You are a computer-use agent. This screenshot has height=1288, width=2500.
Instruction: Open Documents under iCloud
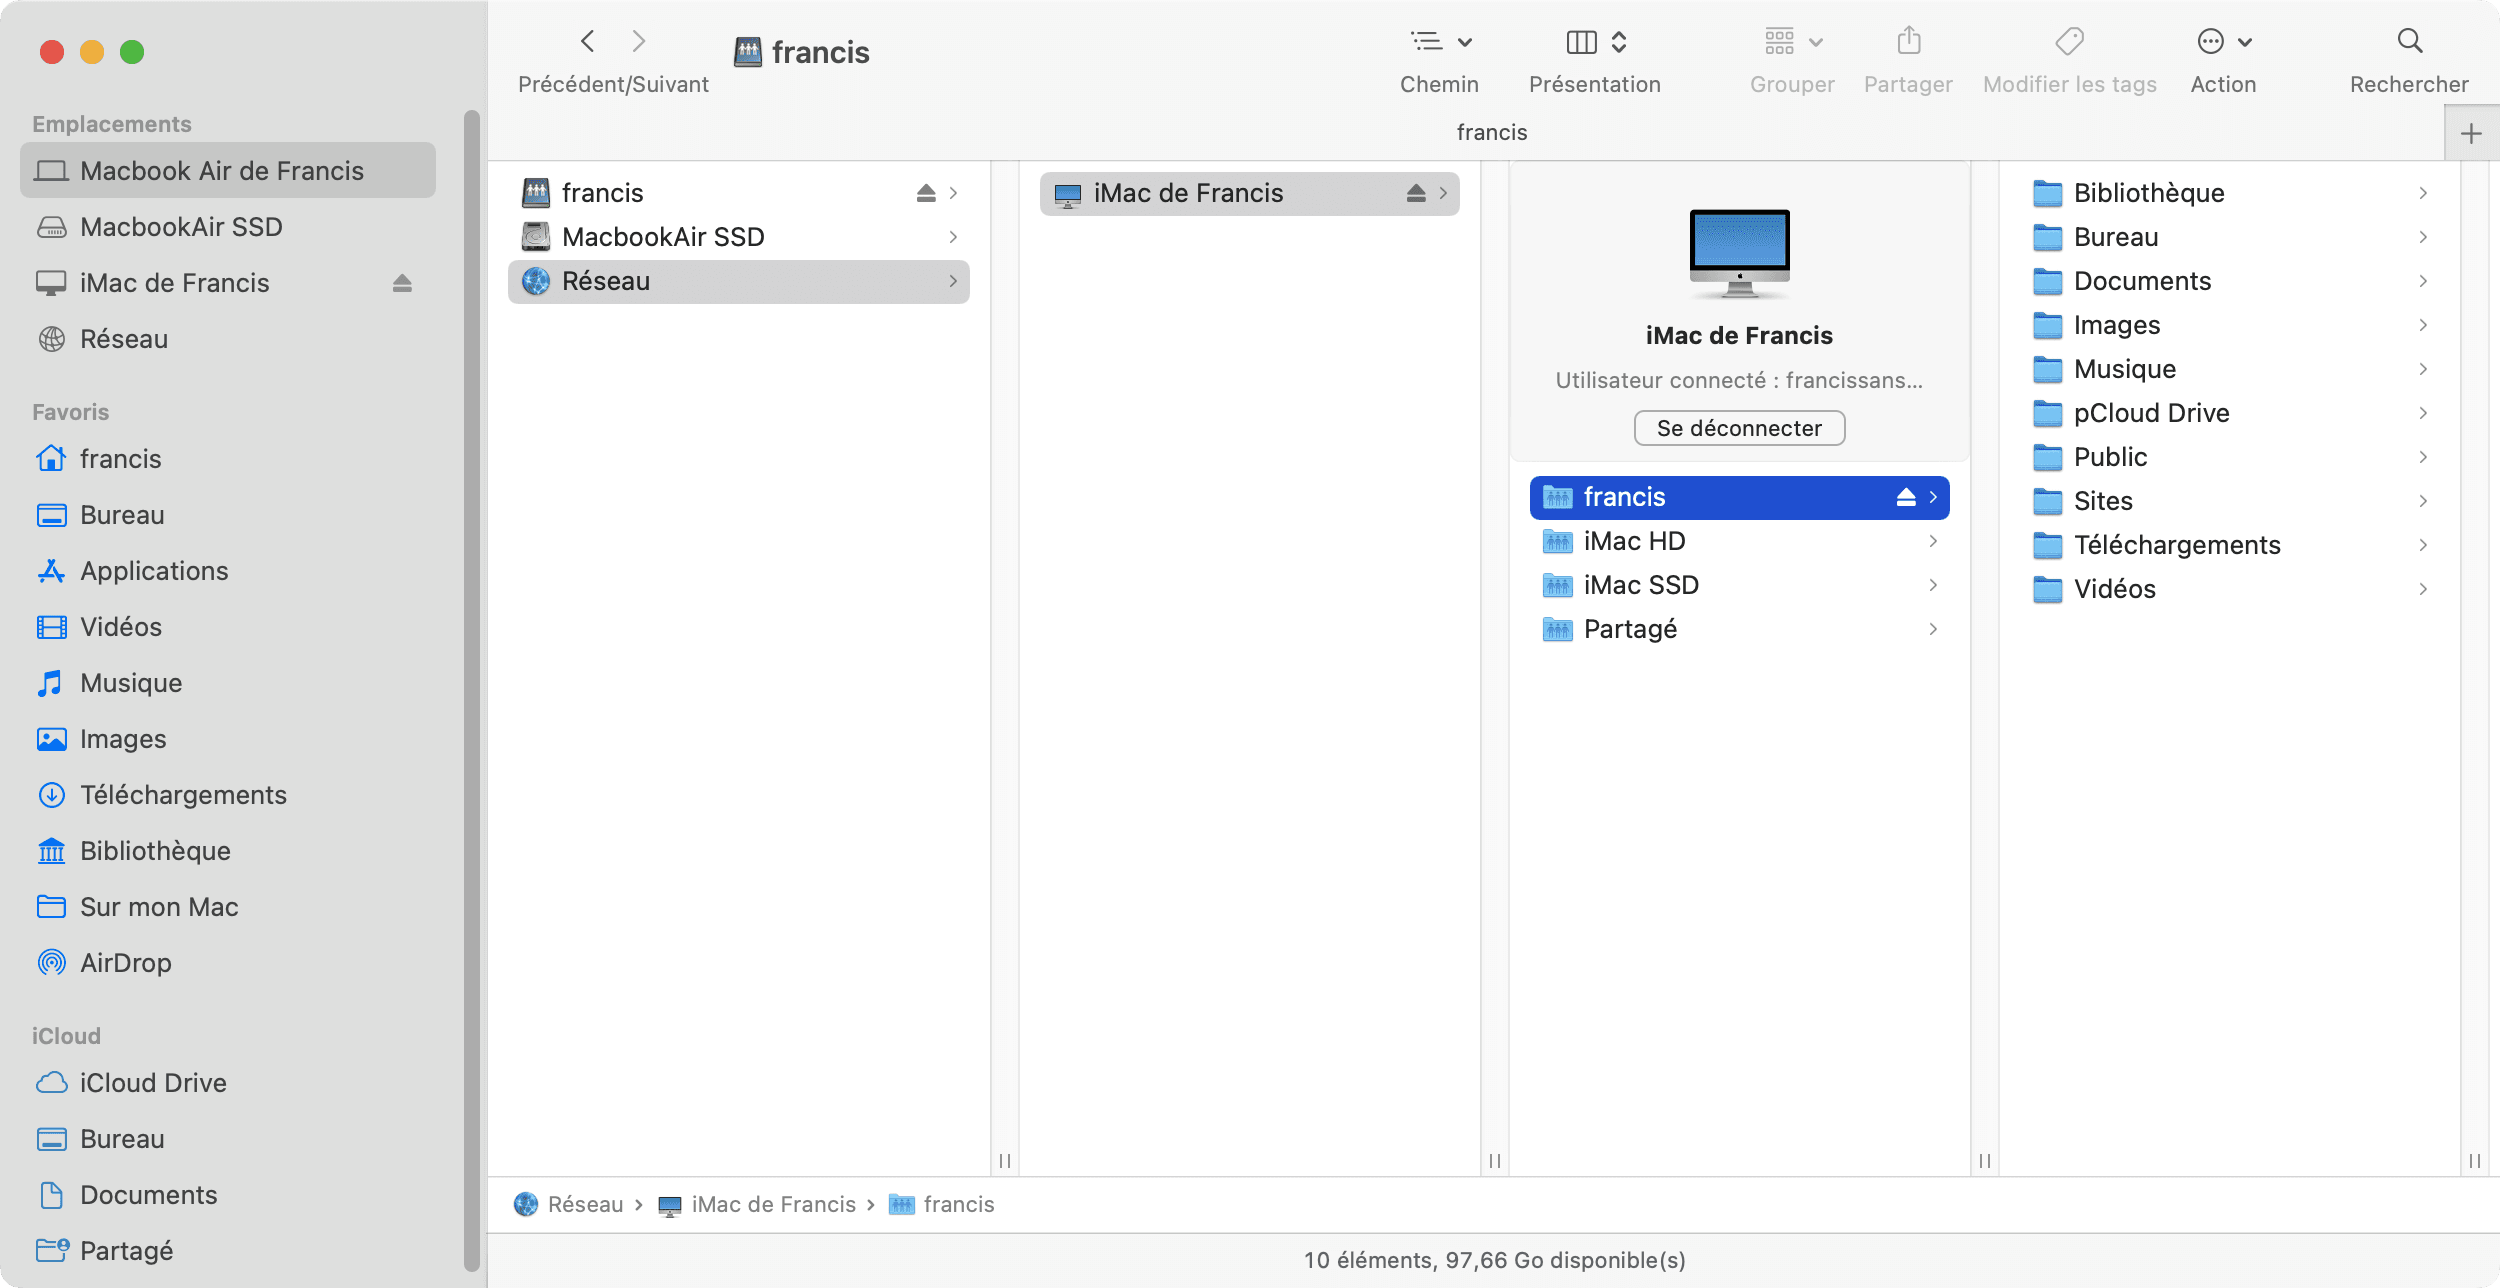point(228,1195)
